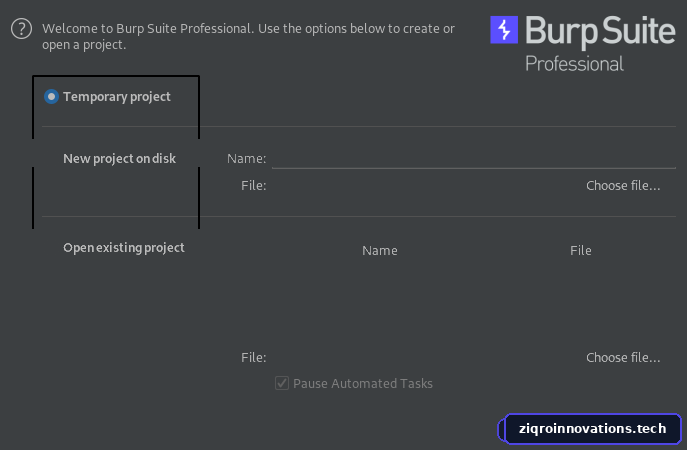
Task: Toggle the Pause Automated Tasks checkbox
Action: tap(282, 383)
